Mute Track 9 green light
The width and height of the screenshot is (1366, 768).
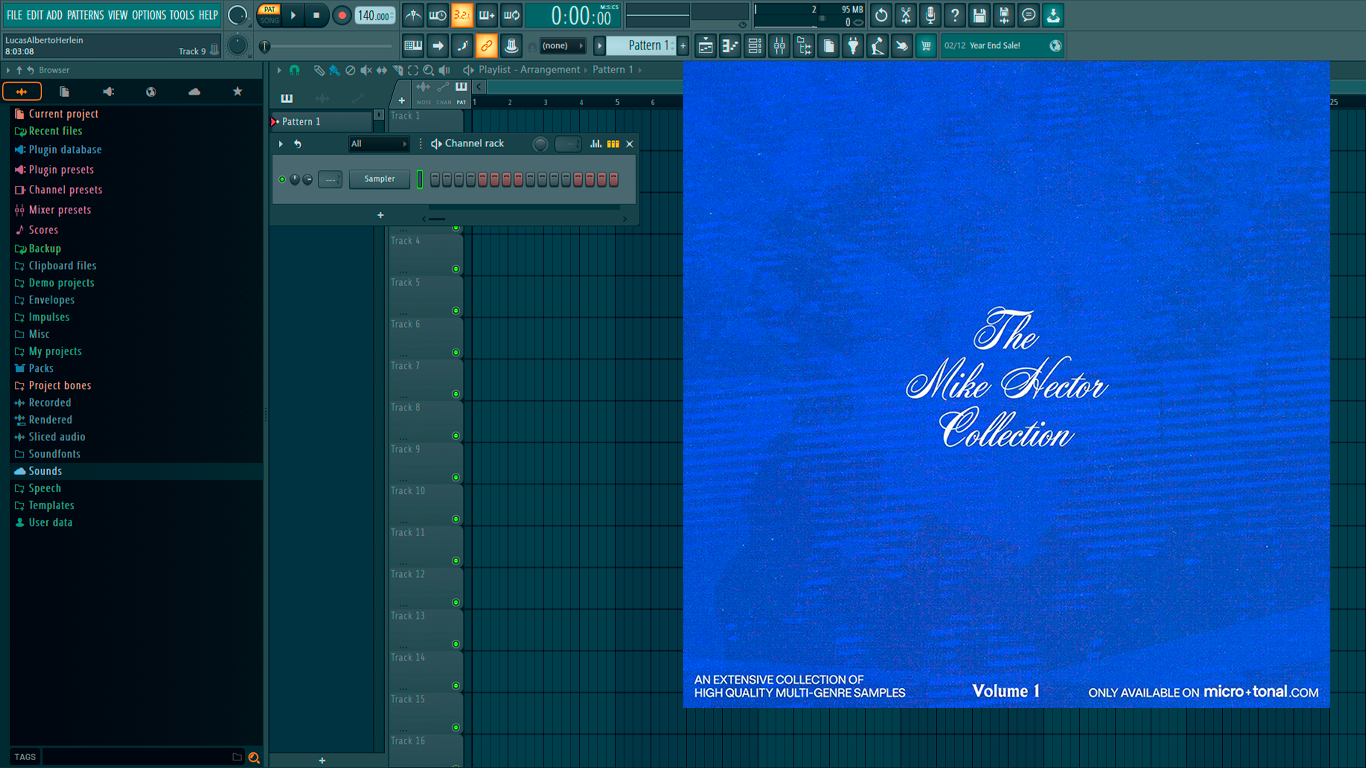456,478
